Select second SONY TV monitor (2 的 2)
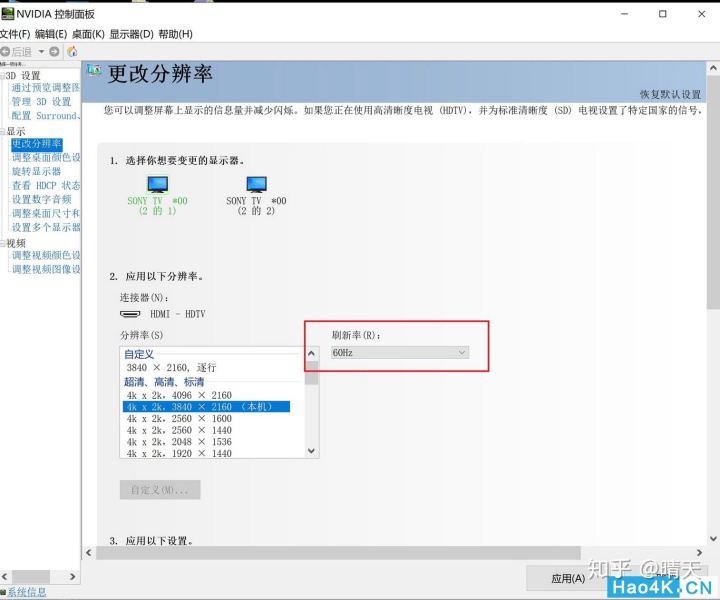The image size is (720, 600). coord(256,196)
